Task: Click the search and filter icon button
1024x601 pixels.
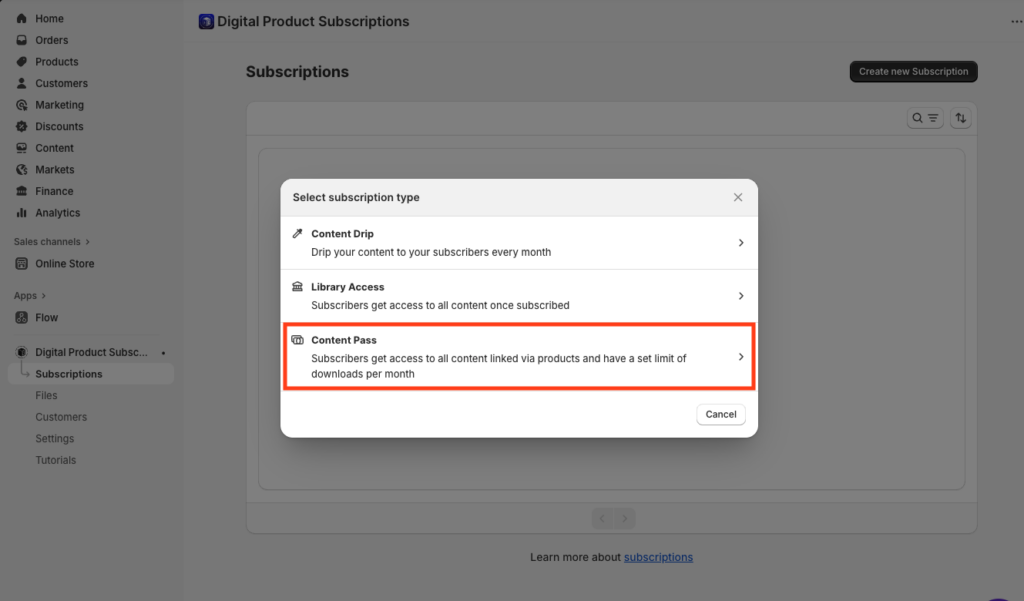Action: pyautogui.click(x=925, y=118)
